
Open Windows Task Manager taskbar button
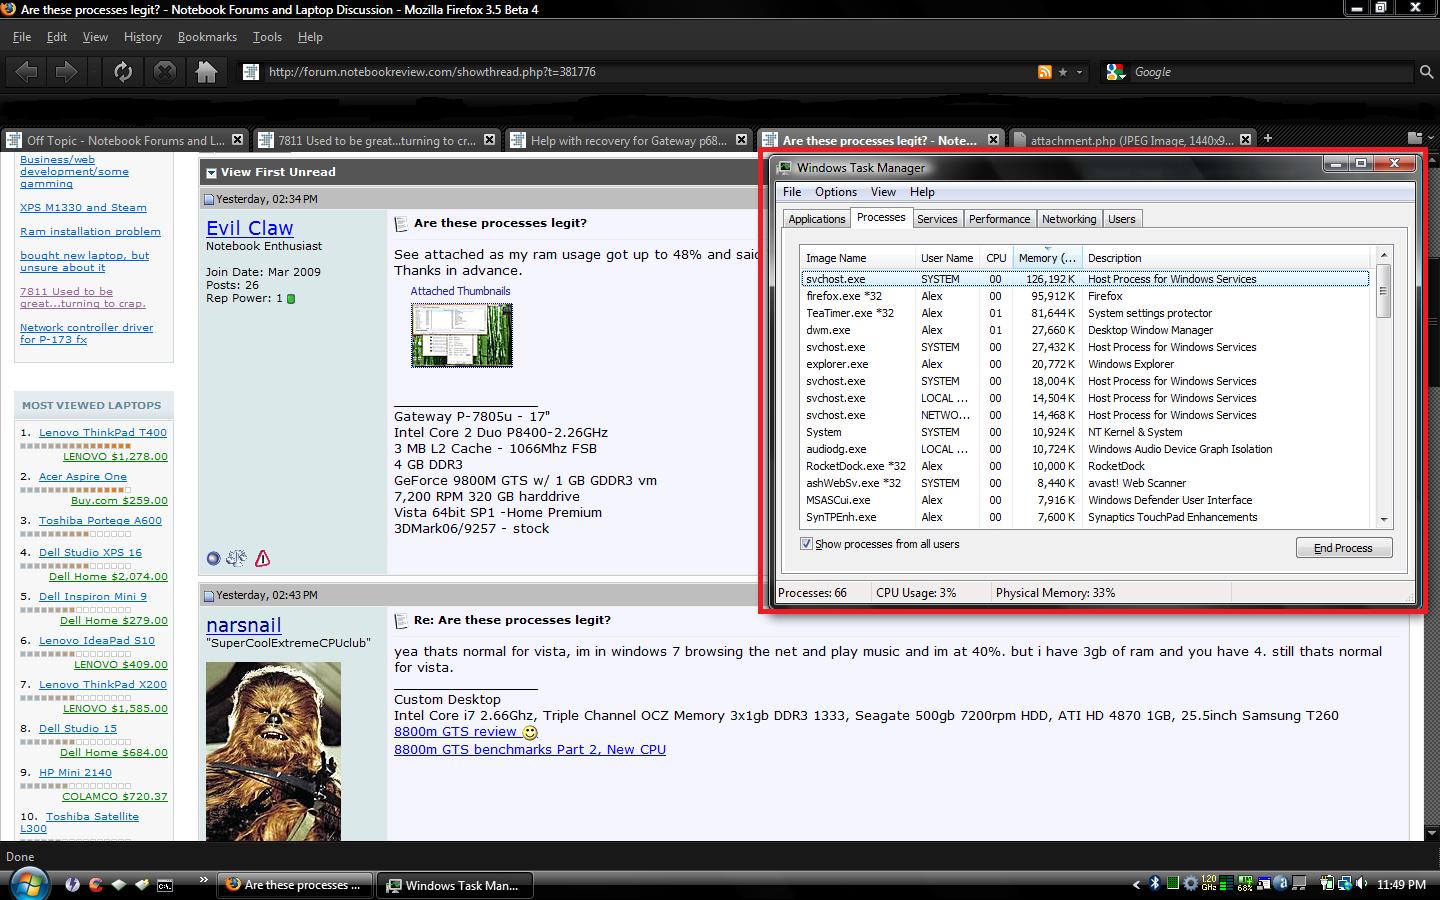(453, 885)
